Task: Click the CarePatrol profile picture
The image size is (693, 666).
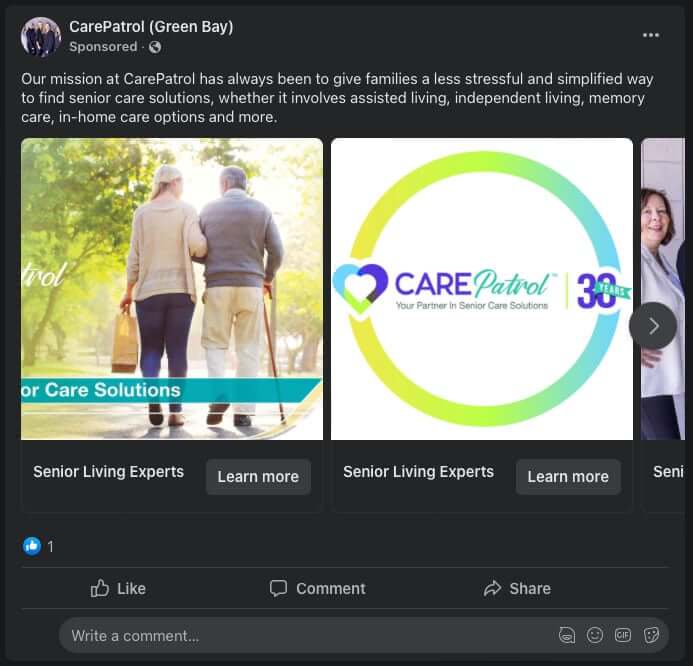Action: click(x=41, y=36)
